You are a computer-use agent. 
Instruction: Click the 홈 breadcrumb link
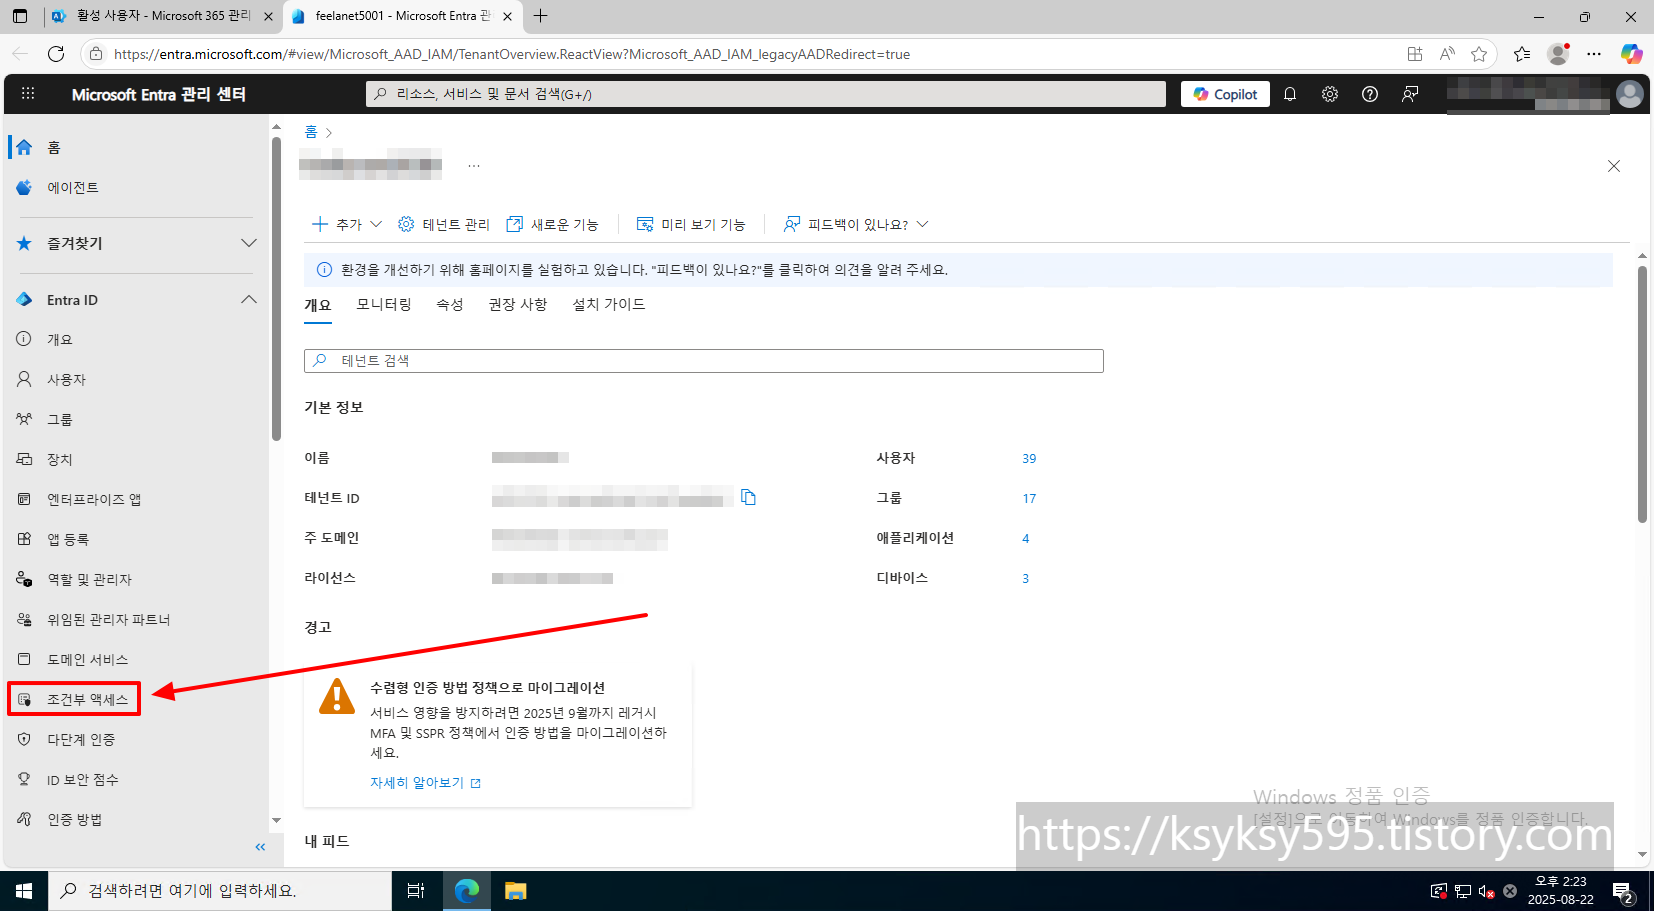pos(311,132)
